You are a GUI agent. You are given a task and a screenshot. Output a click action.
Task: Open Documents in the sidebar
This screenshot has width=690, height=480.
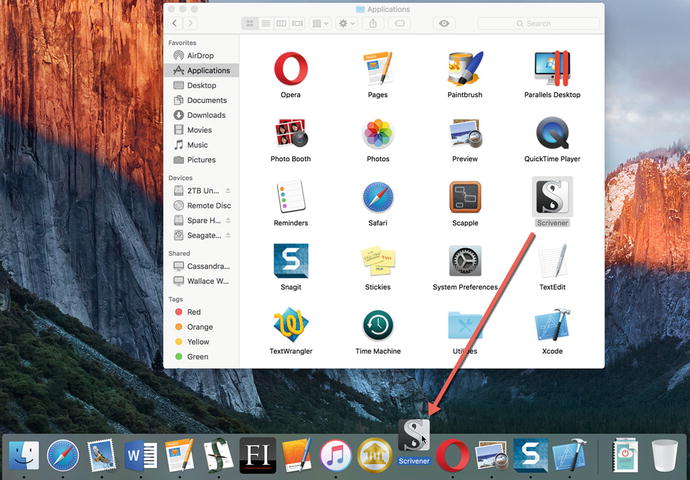point(202,100)
